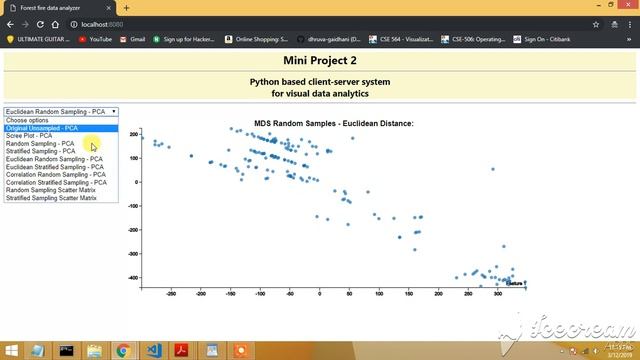
Task: Bookmark this page with star icon
Action: [596, 24]
